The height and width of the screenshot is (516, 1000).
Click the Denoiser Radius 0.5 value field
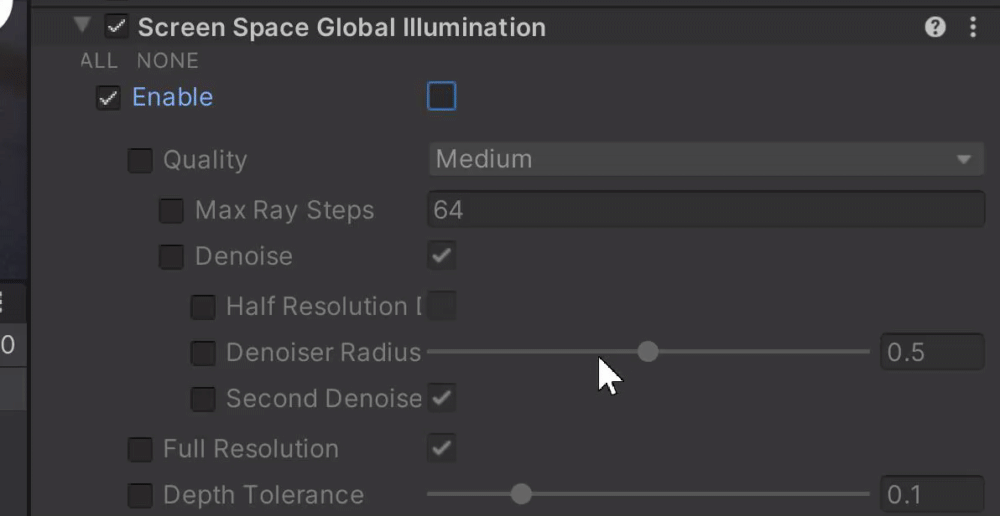point(932,353)
